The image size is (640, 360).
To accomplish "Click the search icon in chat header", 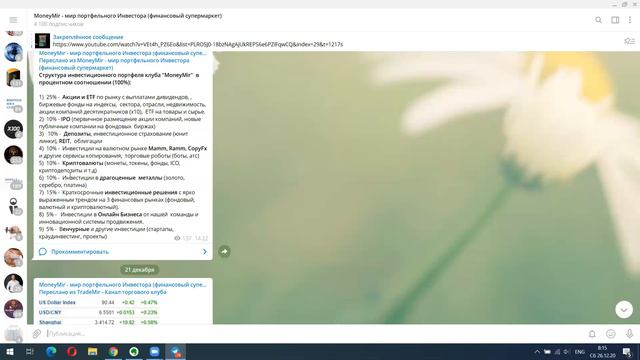I will 598,20.
